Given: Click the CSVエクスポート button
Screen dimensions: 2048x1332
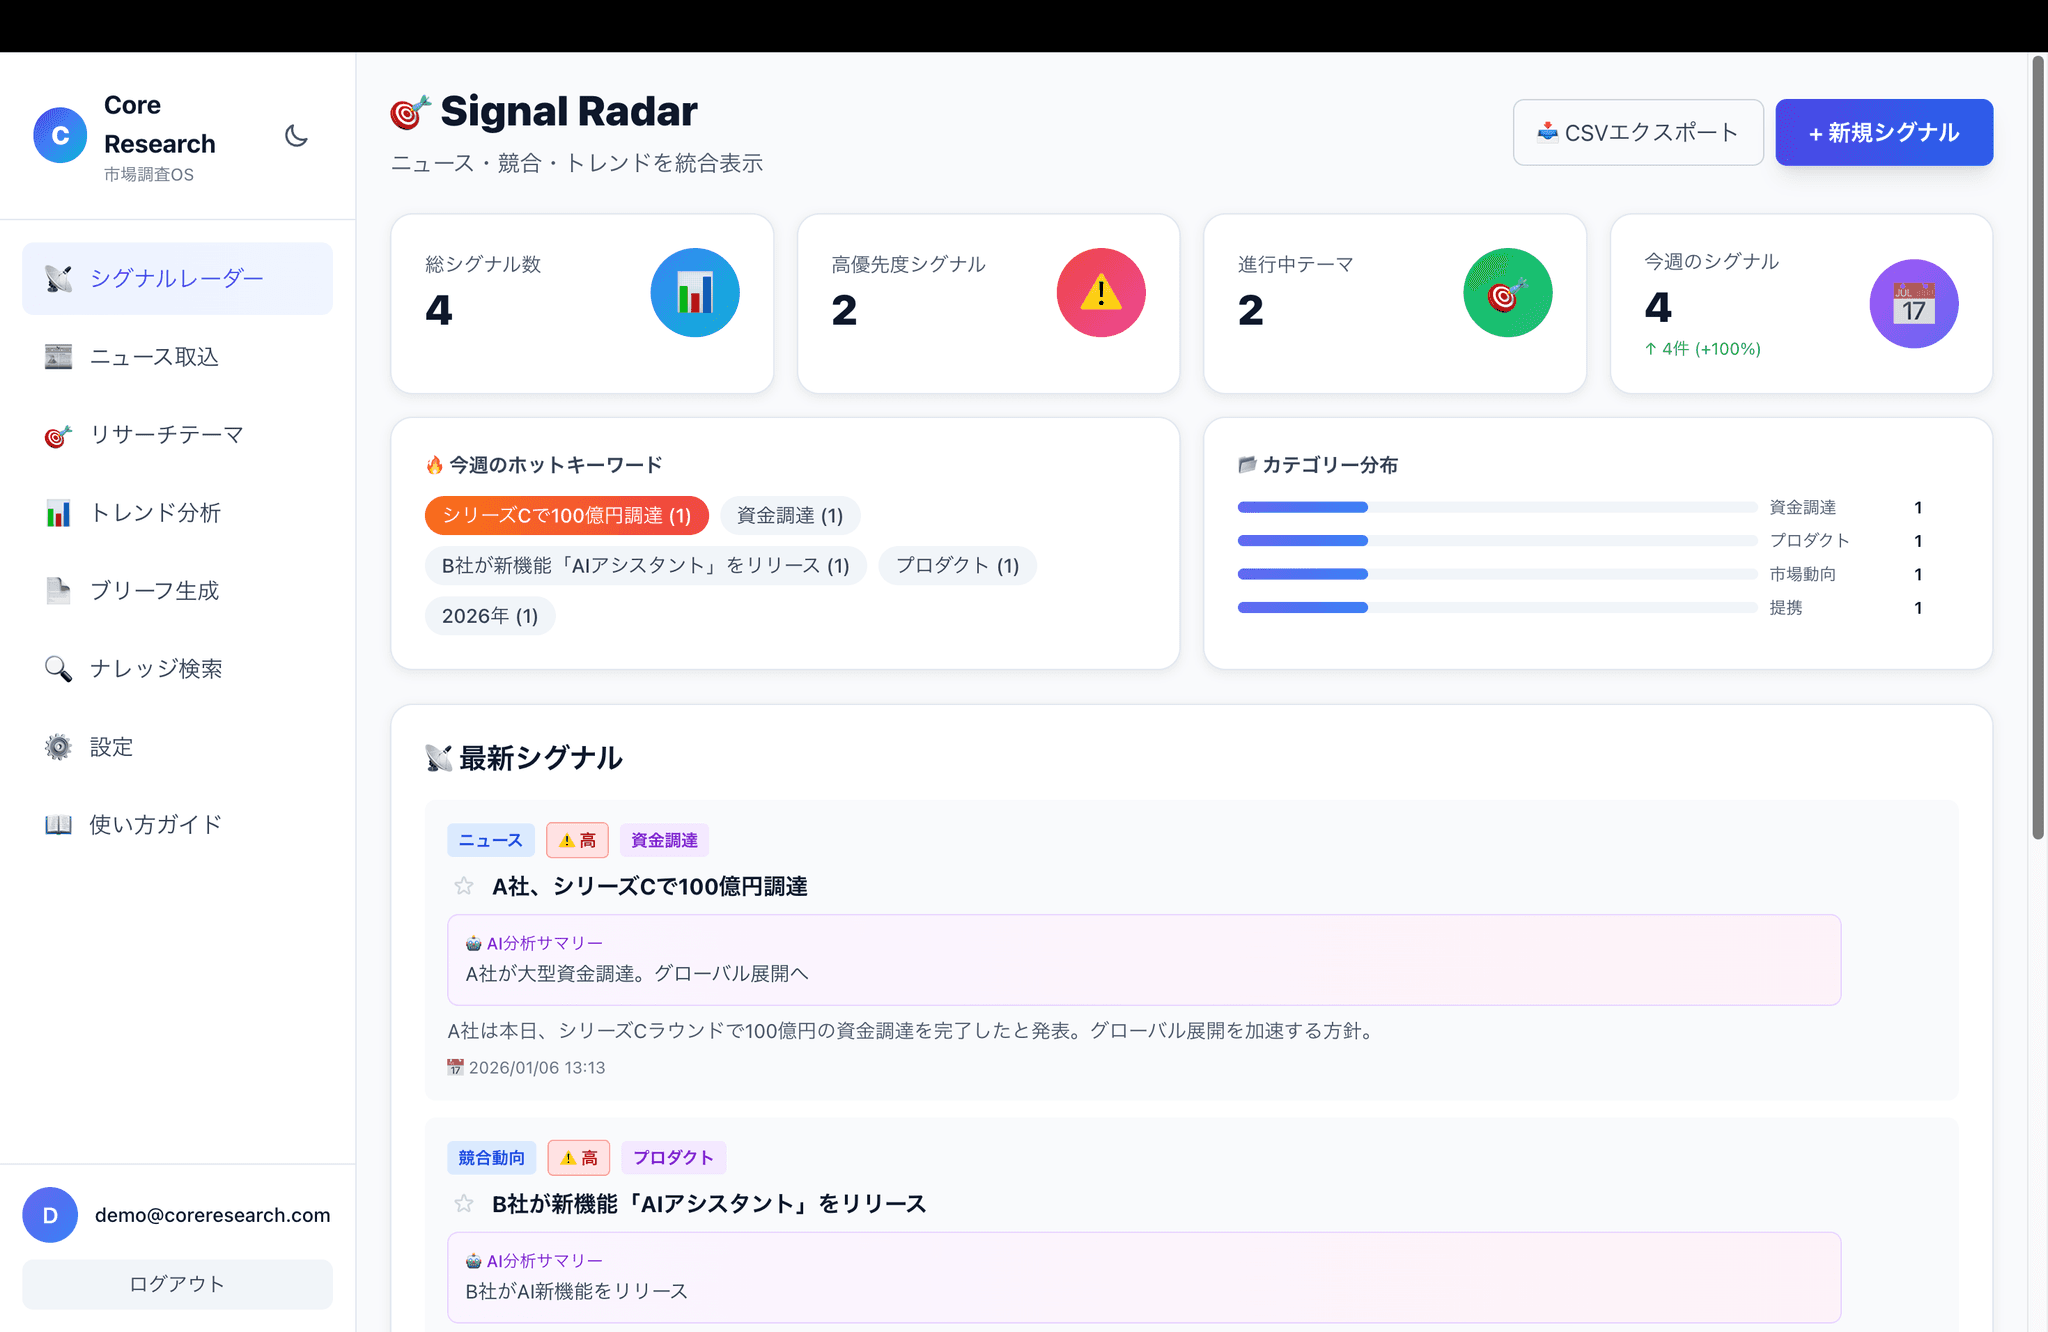Looking at the screenshot, I should point(1638,131).
